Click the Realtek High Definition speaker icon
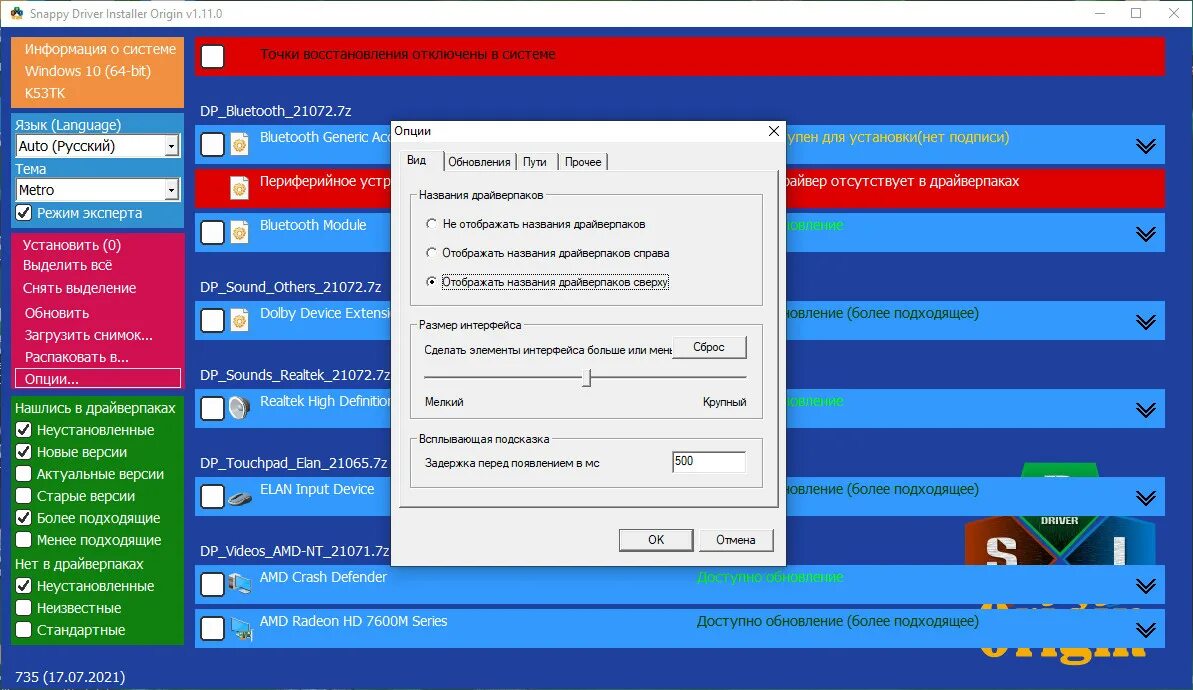 pos(240,409)
